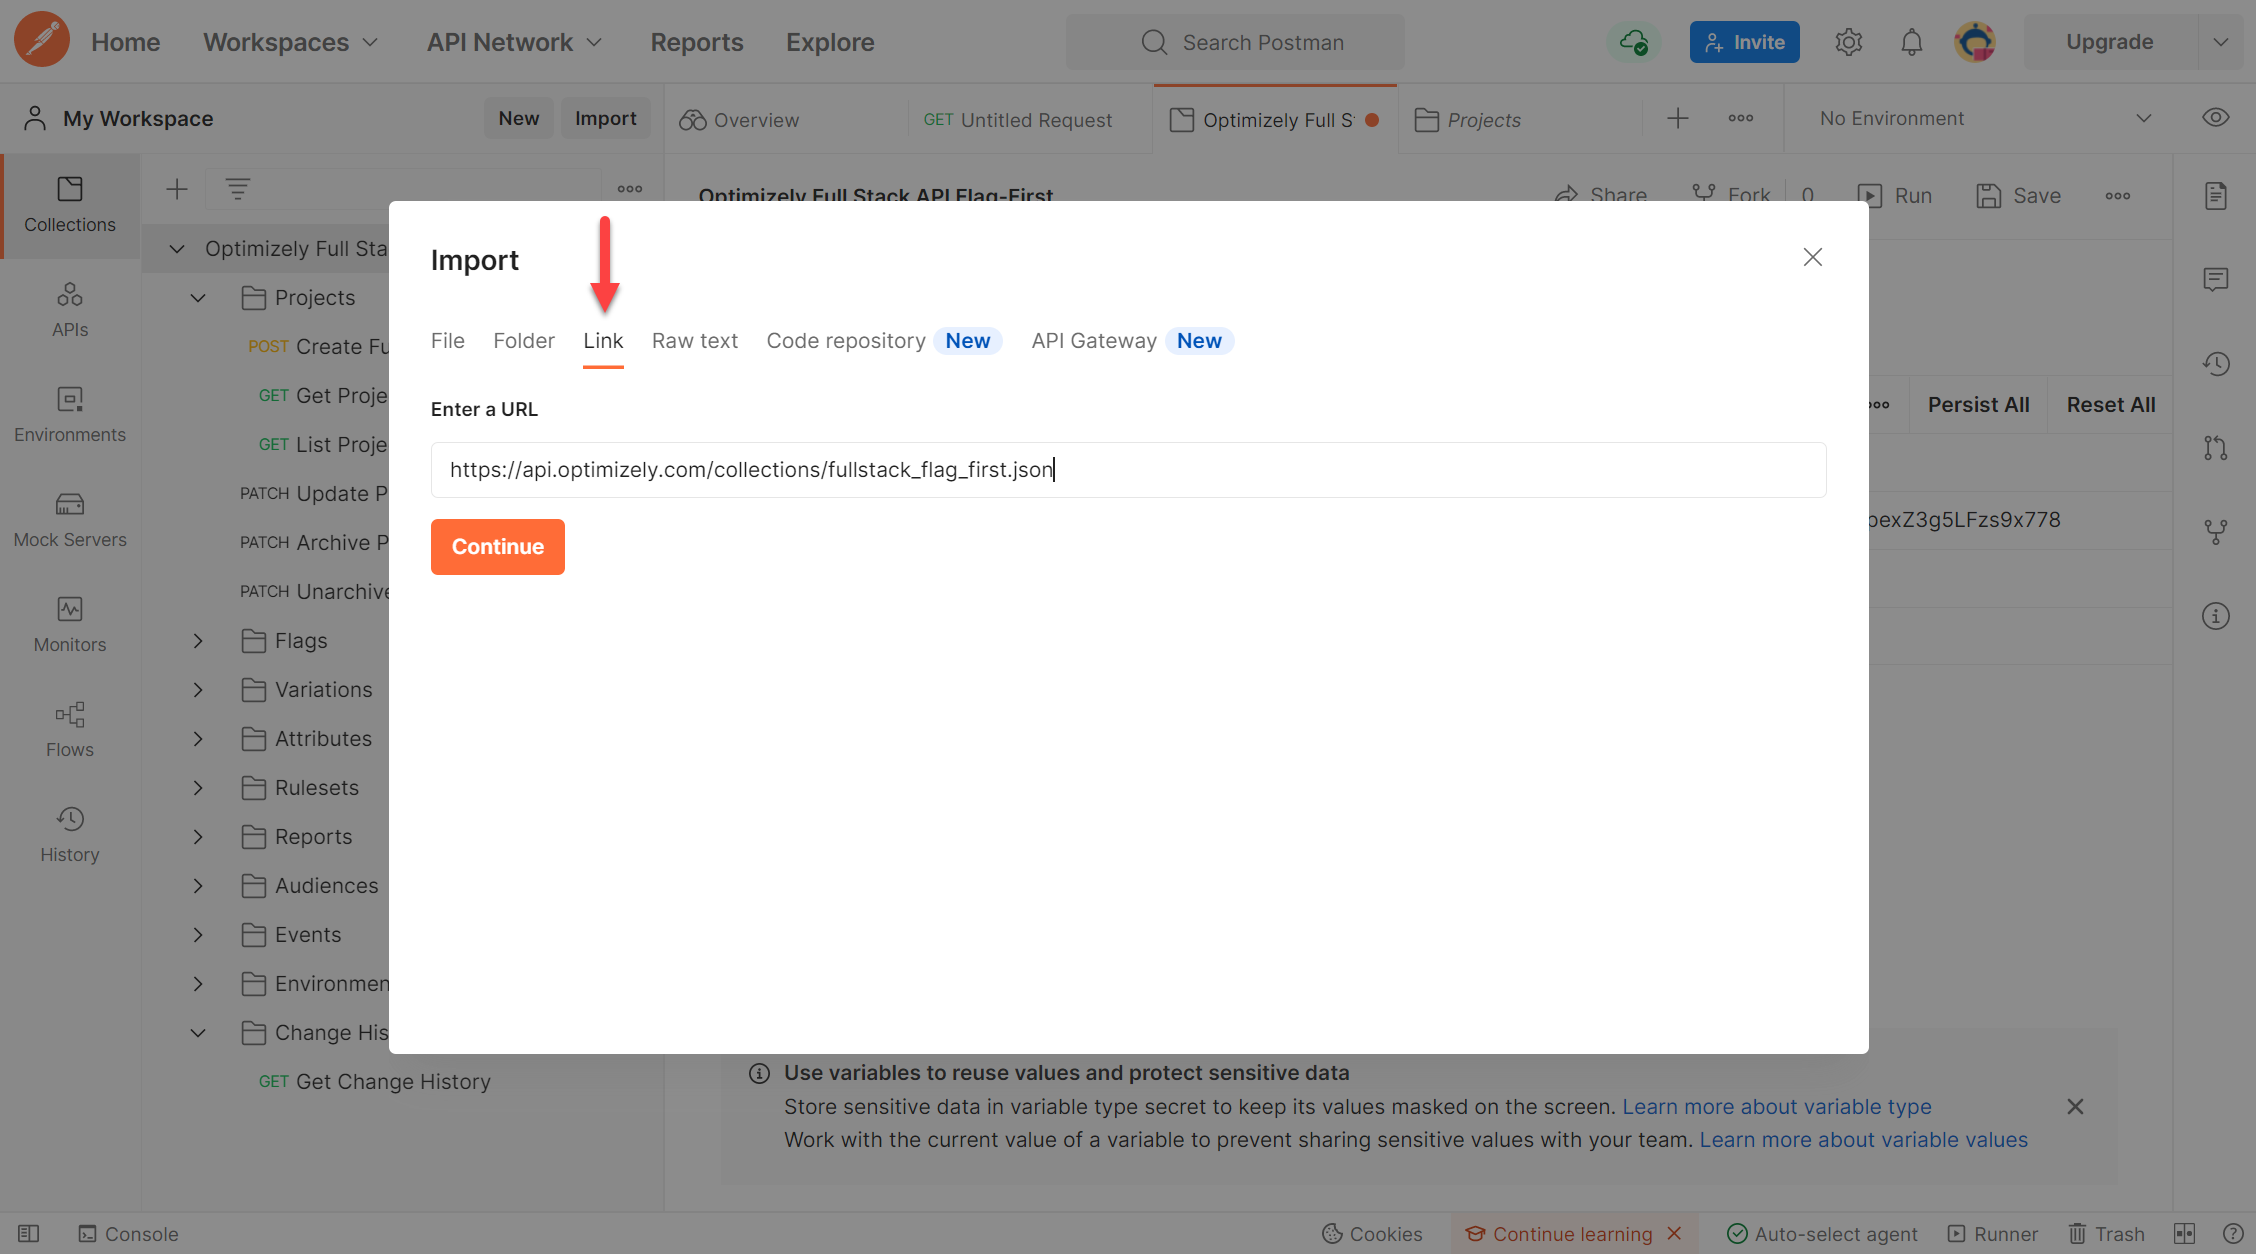Open tab bar more options dots
This screenshot has height=1254, width=2256.
coord(1740,118)
